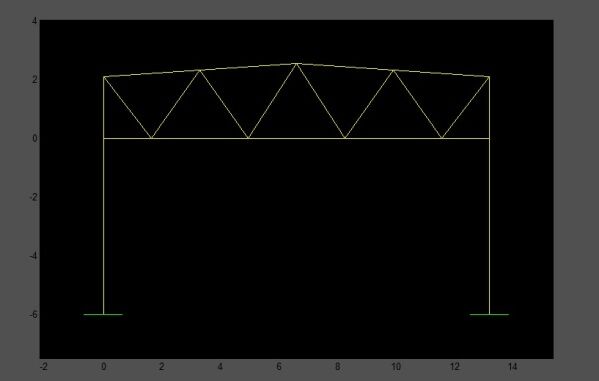The image size is (599, 381).
Task: Click the x-axis tick label 14
Action: 513,367
